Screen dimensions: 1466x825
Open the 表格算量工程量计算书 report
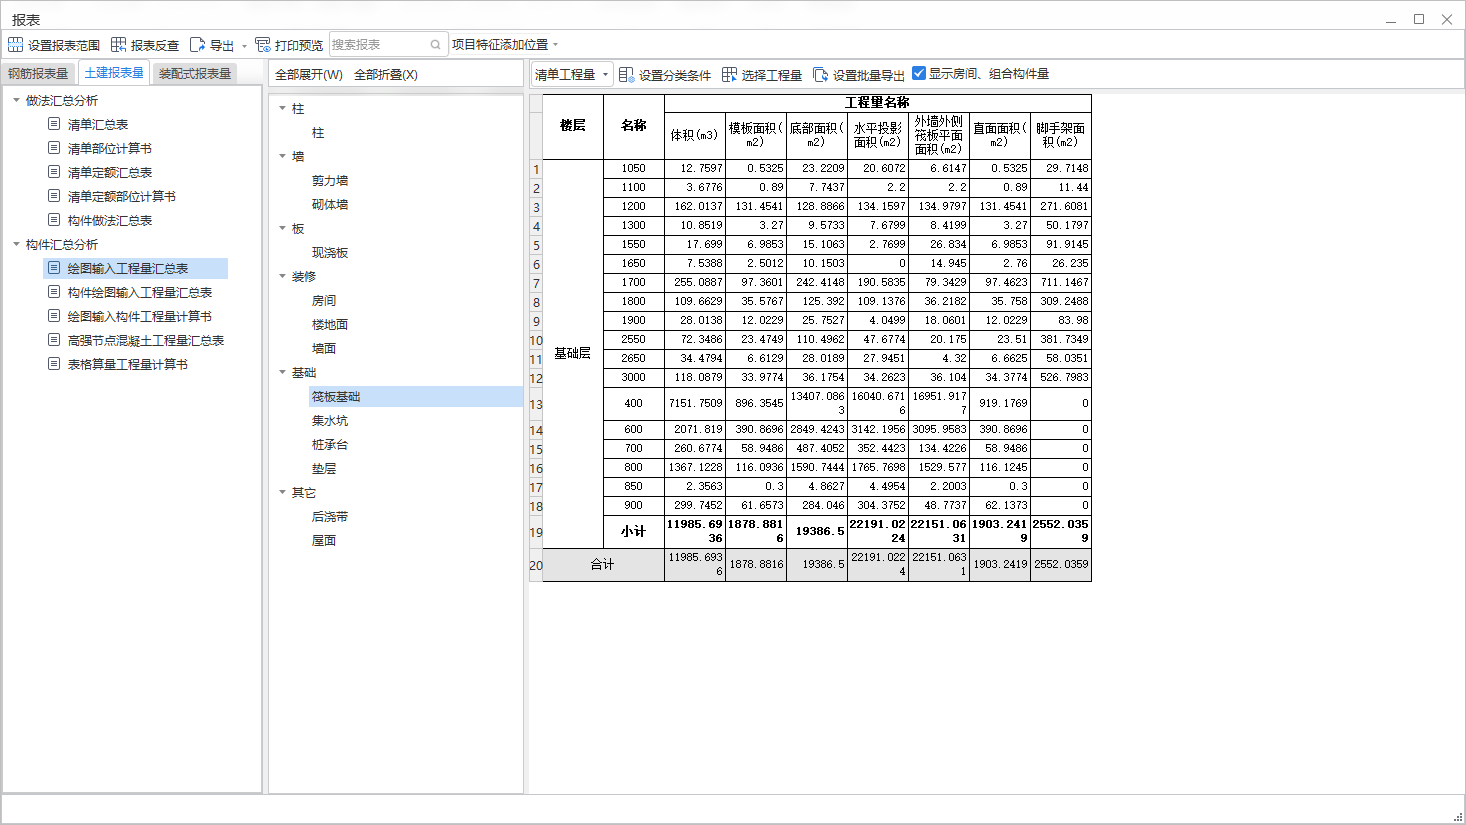pos(128,364)
